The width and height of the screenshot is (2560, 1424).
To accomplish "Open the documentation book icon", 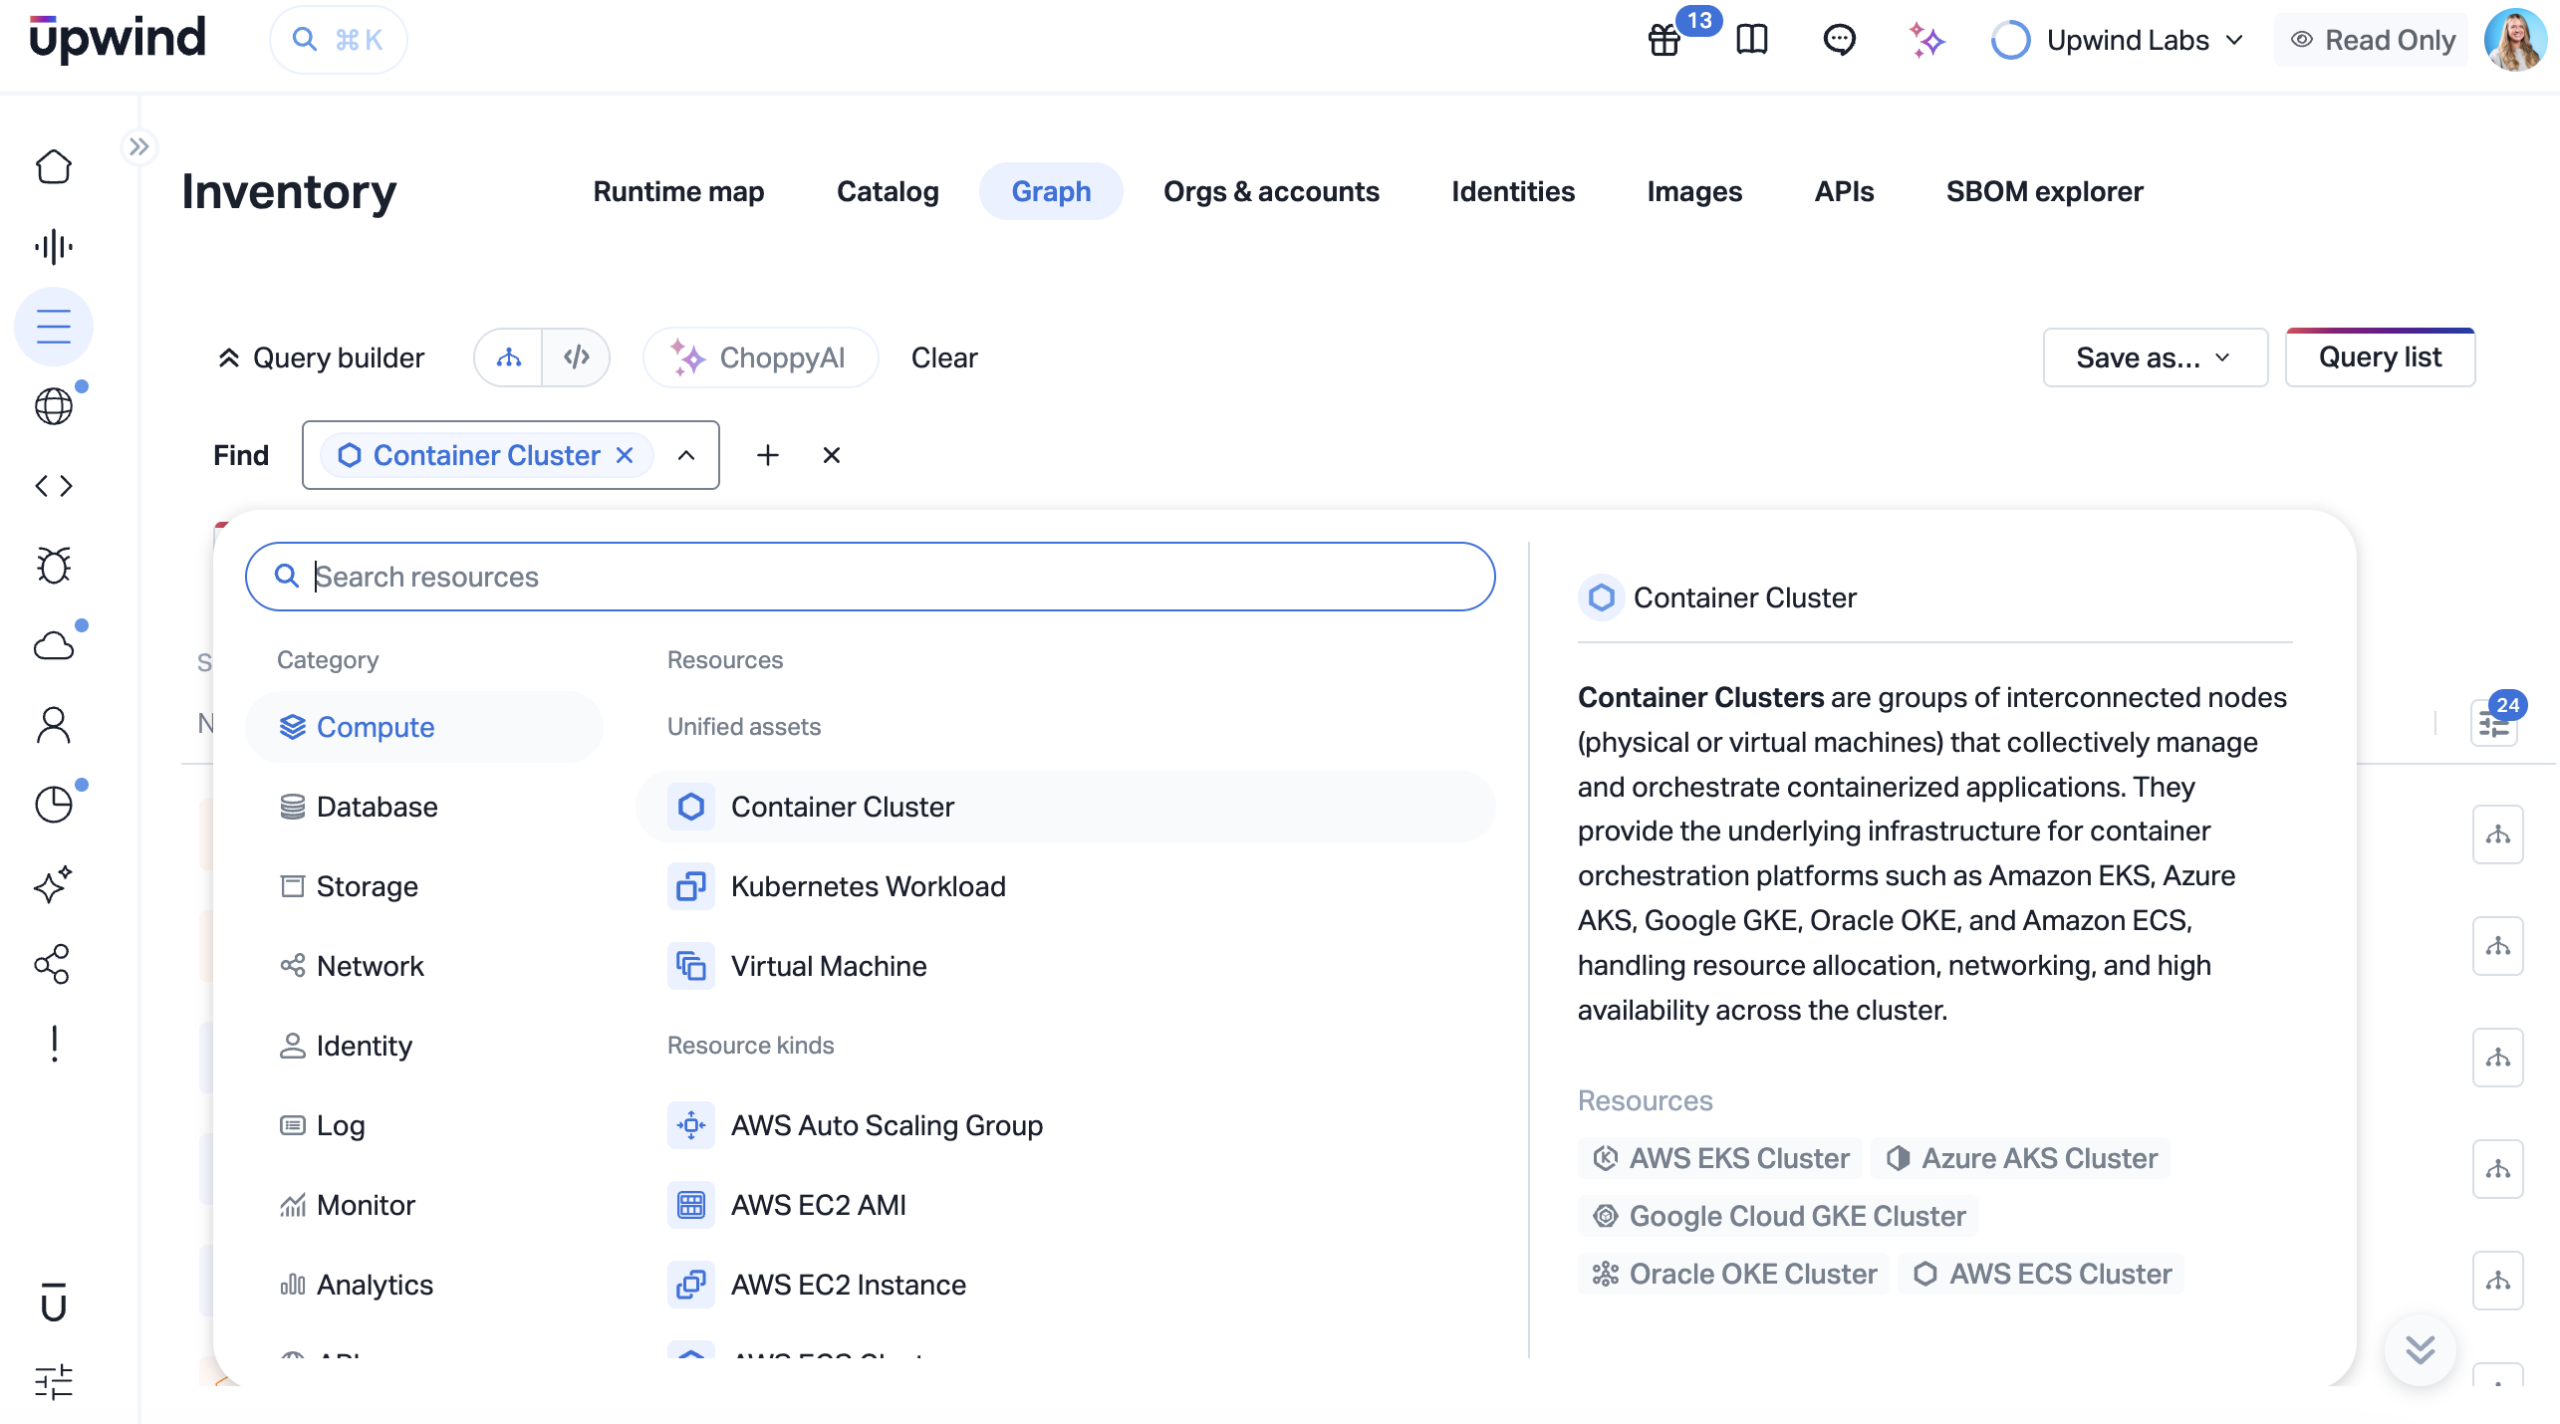I will coord(1752,40).
